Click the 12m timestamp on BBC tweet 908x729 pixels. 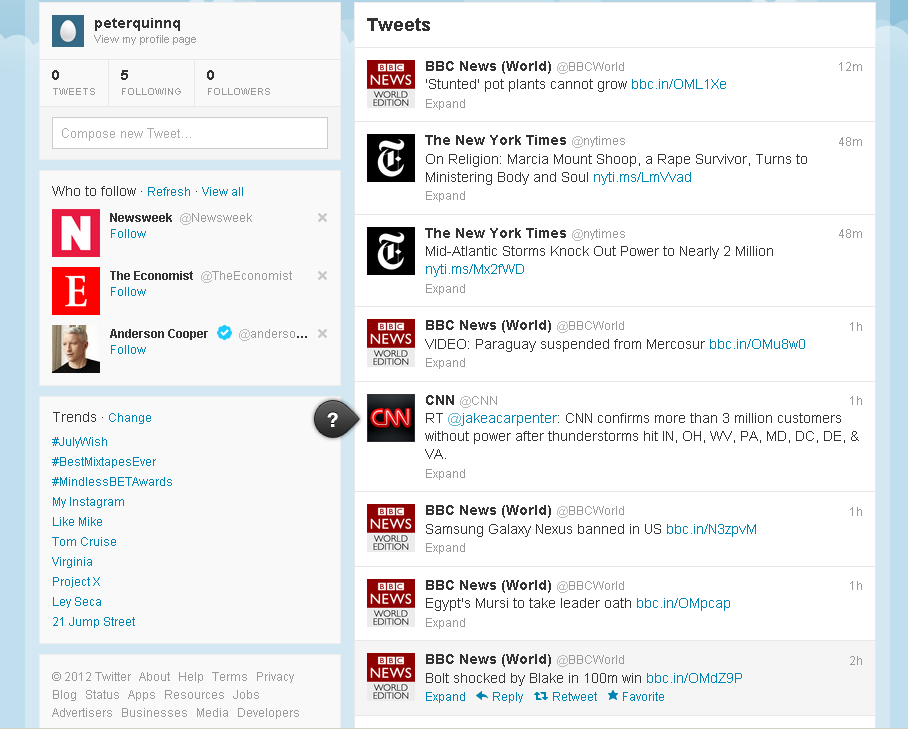tap(850, 67)
